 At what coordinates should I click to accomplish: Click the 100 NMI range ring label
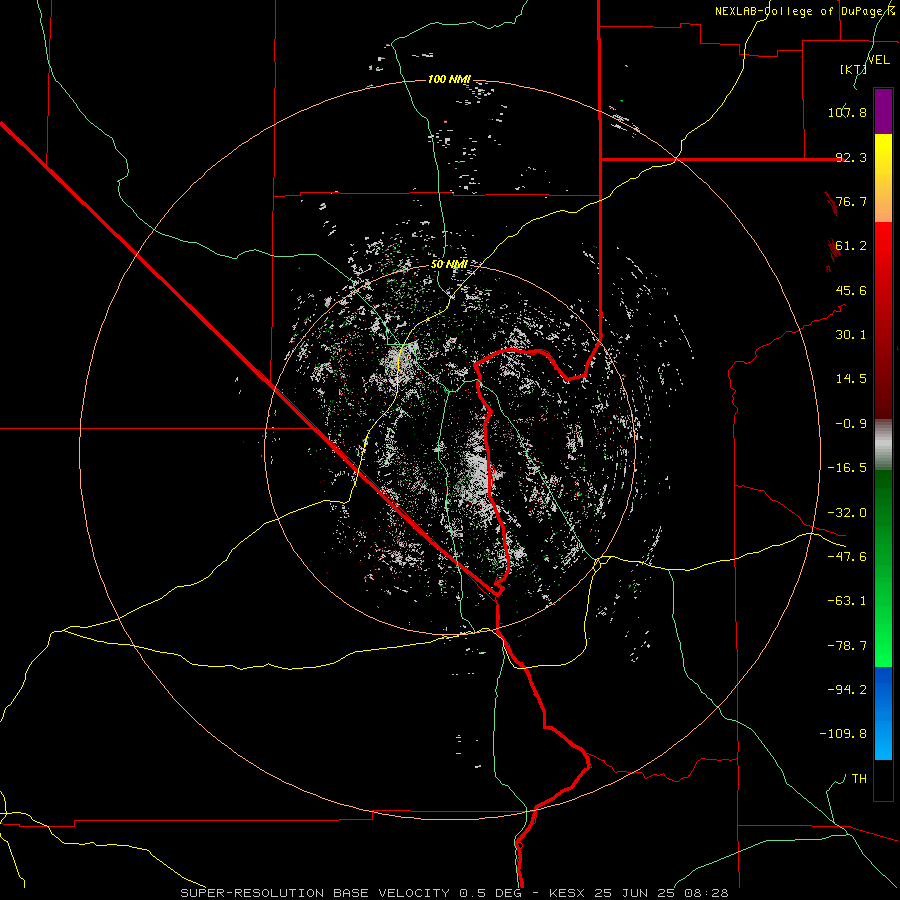click(449, 79)
